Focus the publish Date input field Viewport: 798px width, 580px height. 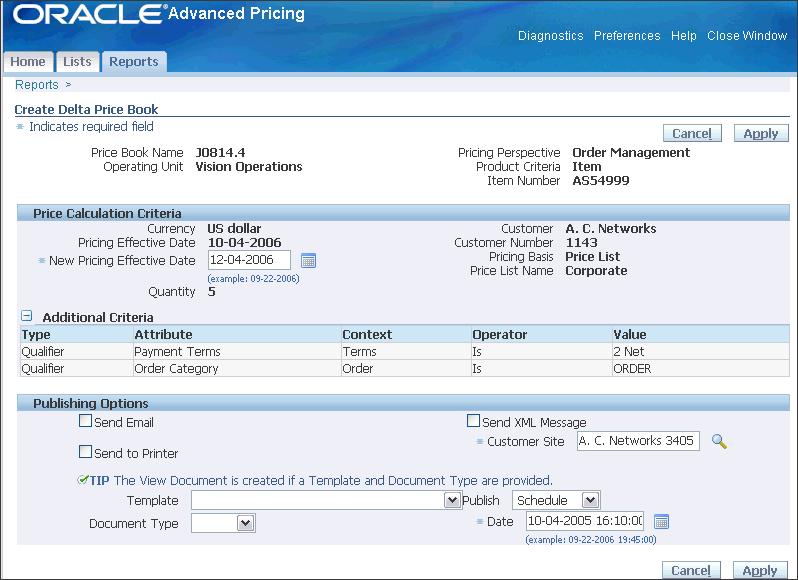[585, 521]
